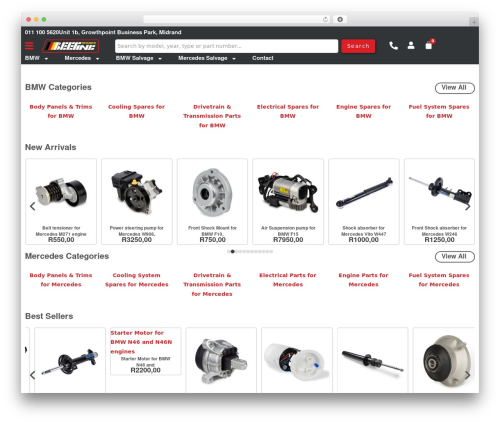Image resolution: width=500 pixels, height=423 pixels.
Task: Open the red hamburger menu
Action: tap(29, 46)
